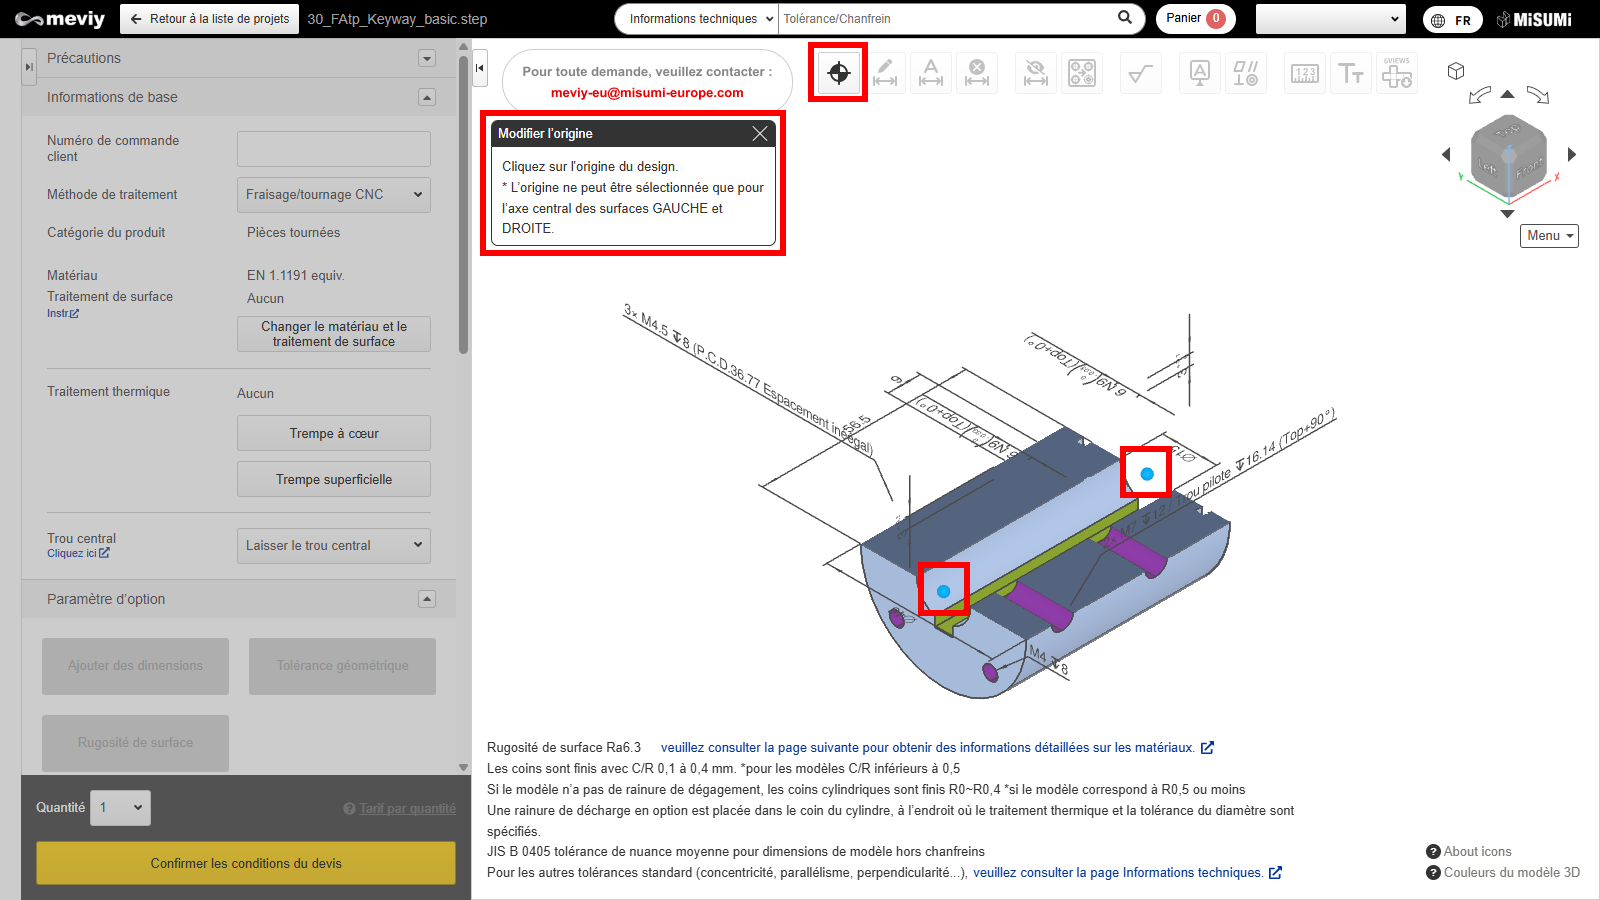Click the isometric view cube icon
Screen dimensions: 1600x900
[x=1456, y=71]
